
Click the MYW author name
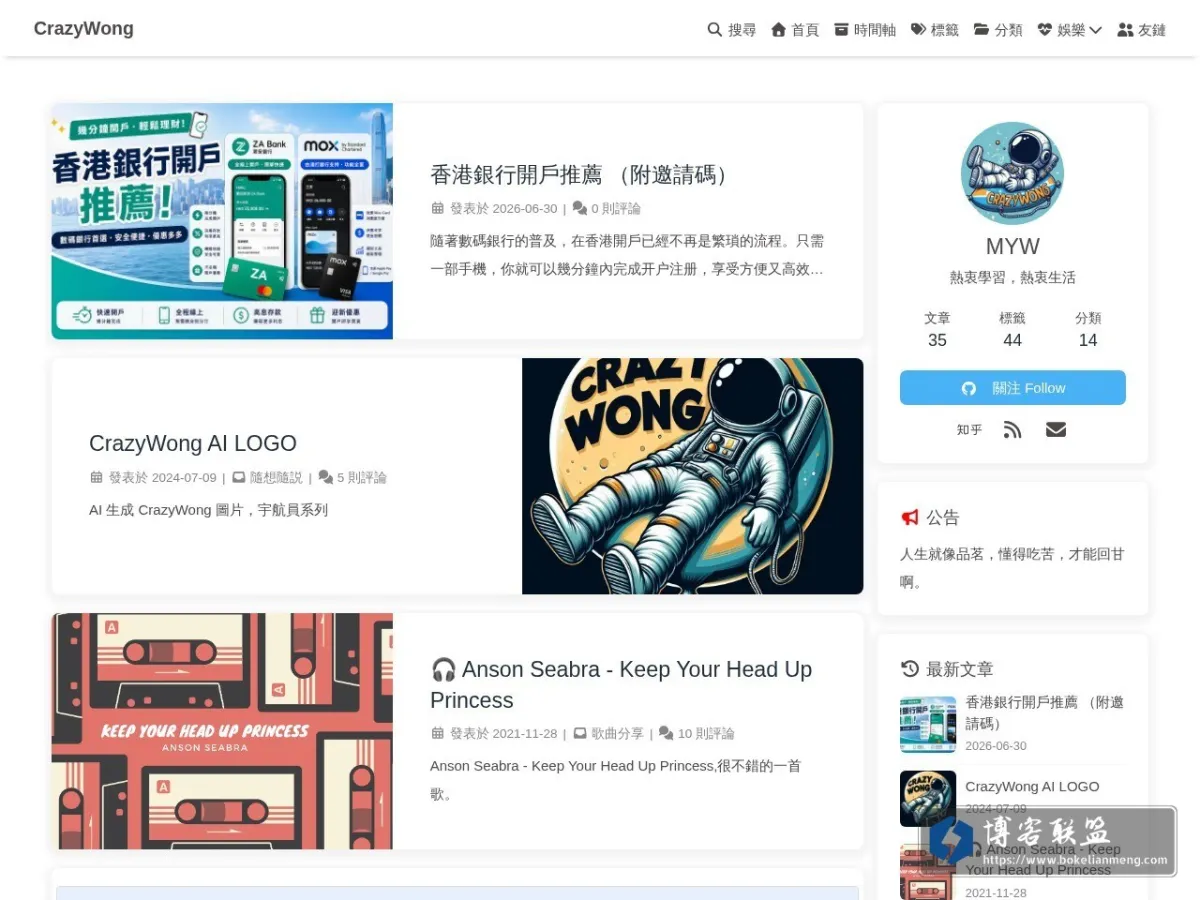[x=1012, y=246]
